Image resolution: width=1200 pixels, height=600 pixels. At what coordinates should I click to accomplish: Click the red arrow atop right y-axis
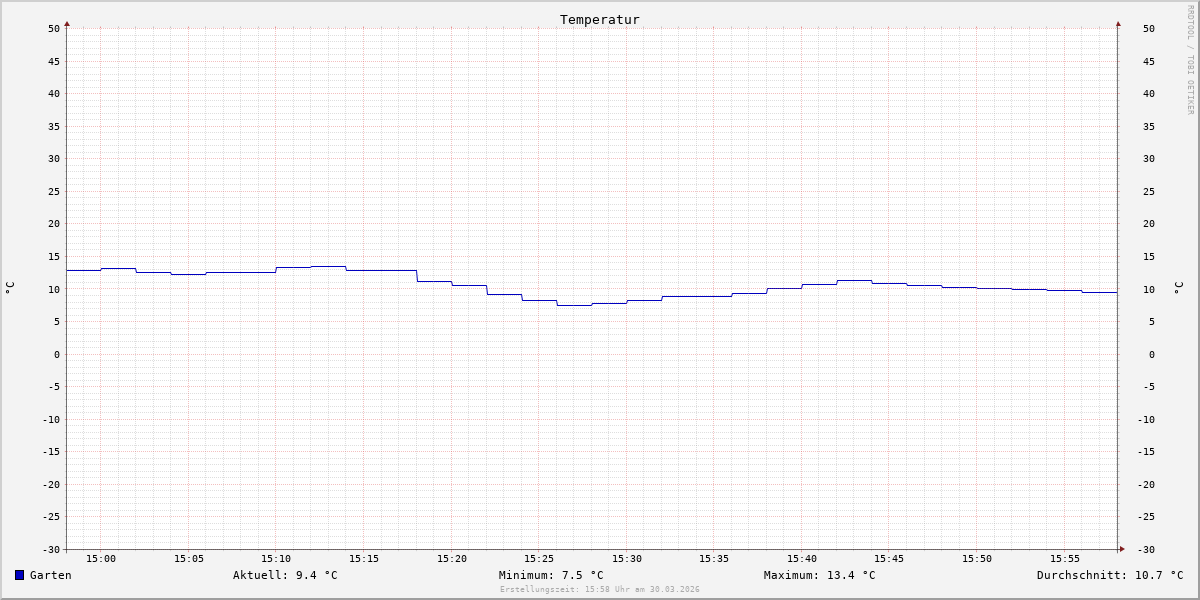pyautogui.click(x=1118, y=23)
